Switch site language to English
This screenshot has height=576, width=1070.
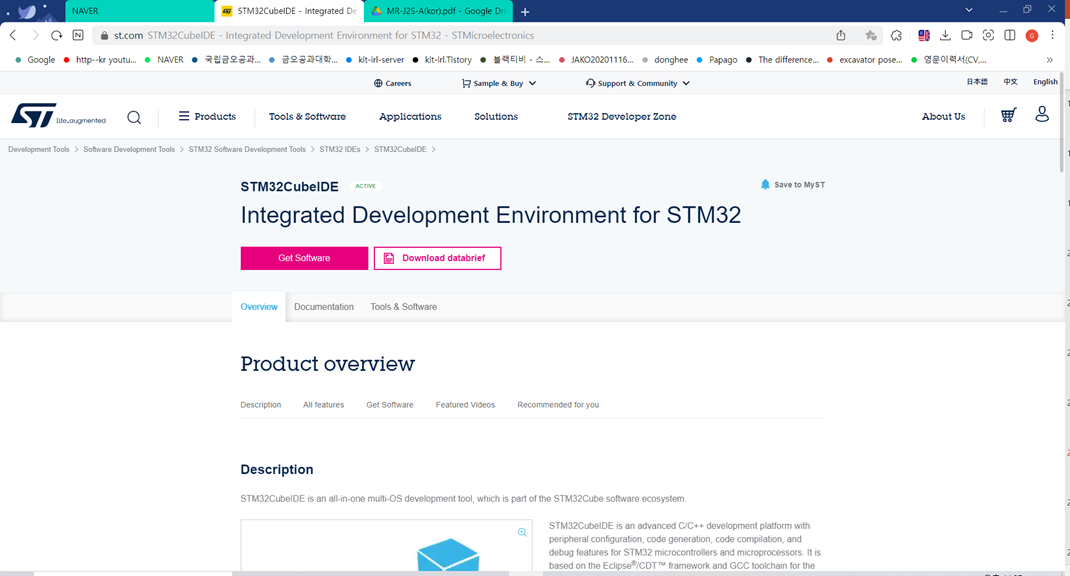1045,82
